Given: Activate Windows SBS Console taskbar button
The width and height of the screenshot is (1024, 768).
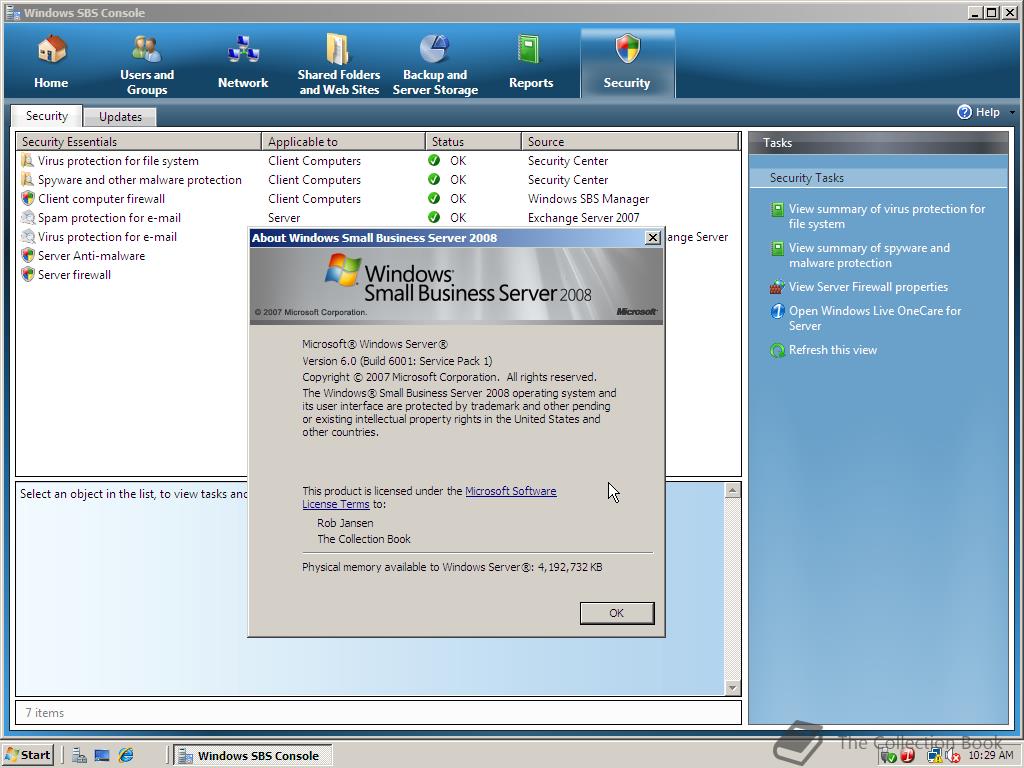Looking at the screenshot, I should click(253, 756).
